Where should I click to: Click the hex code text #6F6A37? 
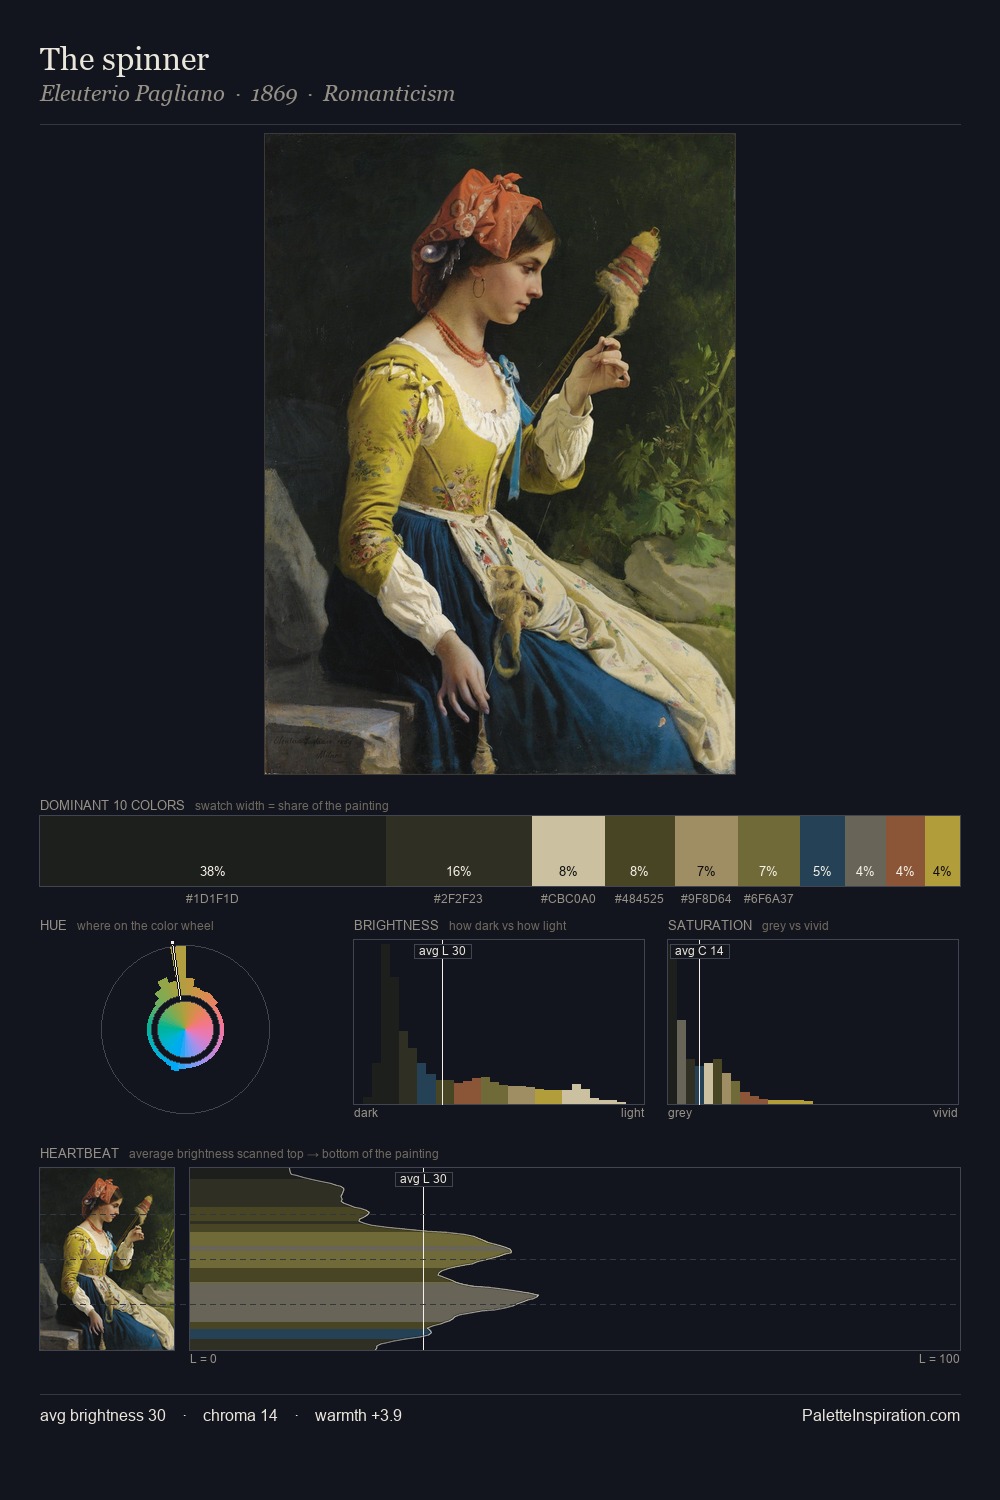pyautogui.click(x=768, y=899)
